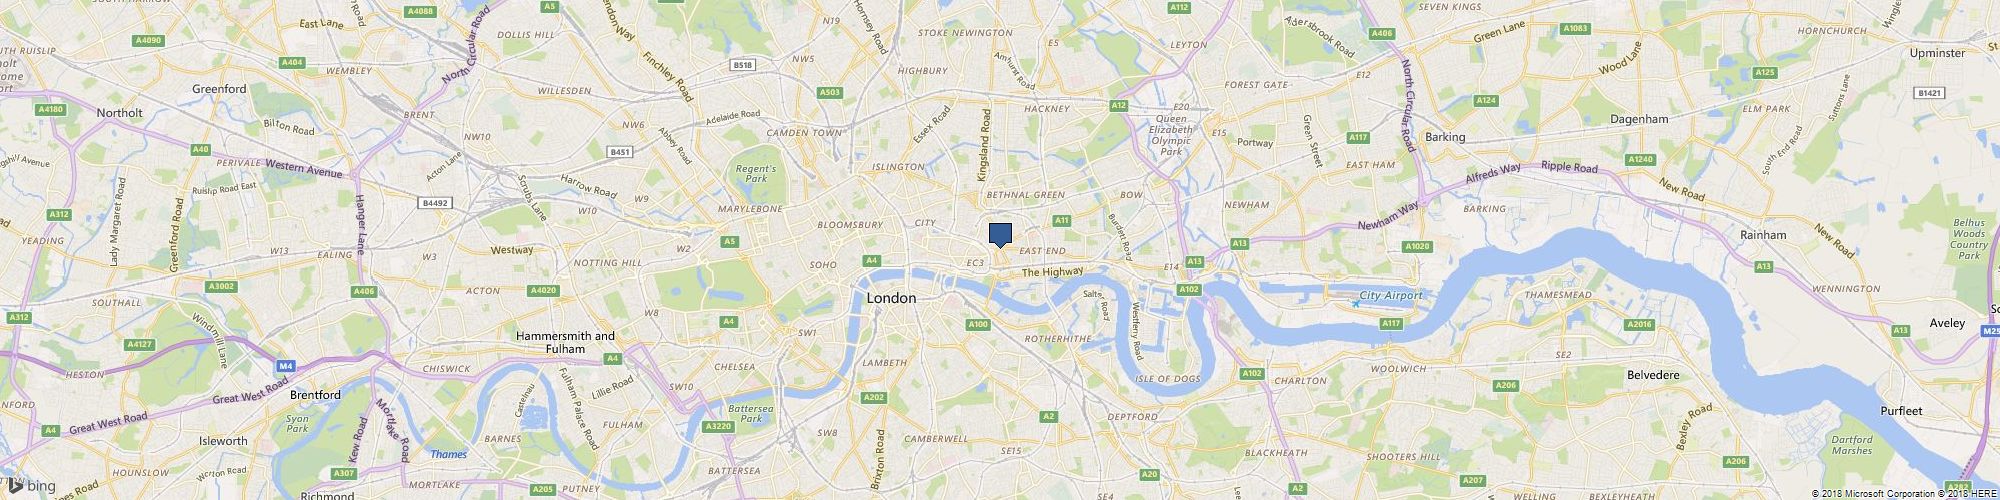
Task: Click the Brentford place label
Action: [x=316, y=395]
